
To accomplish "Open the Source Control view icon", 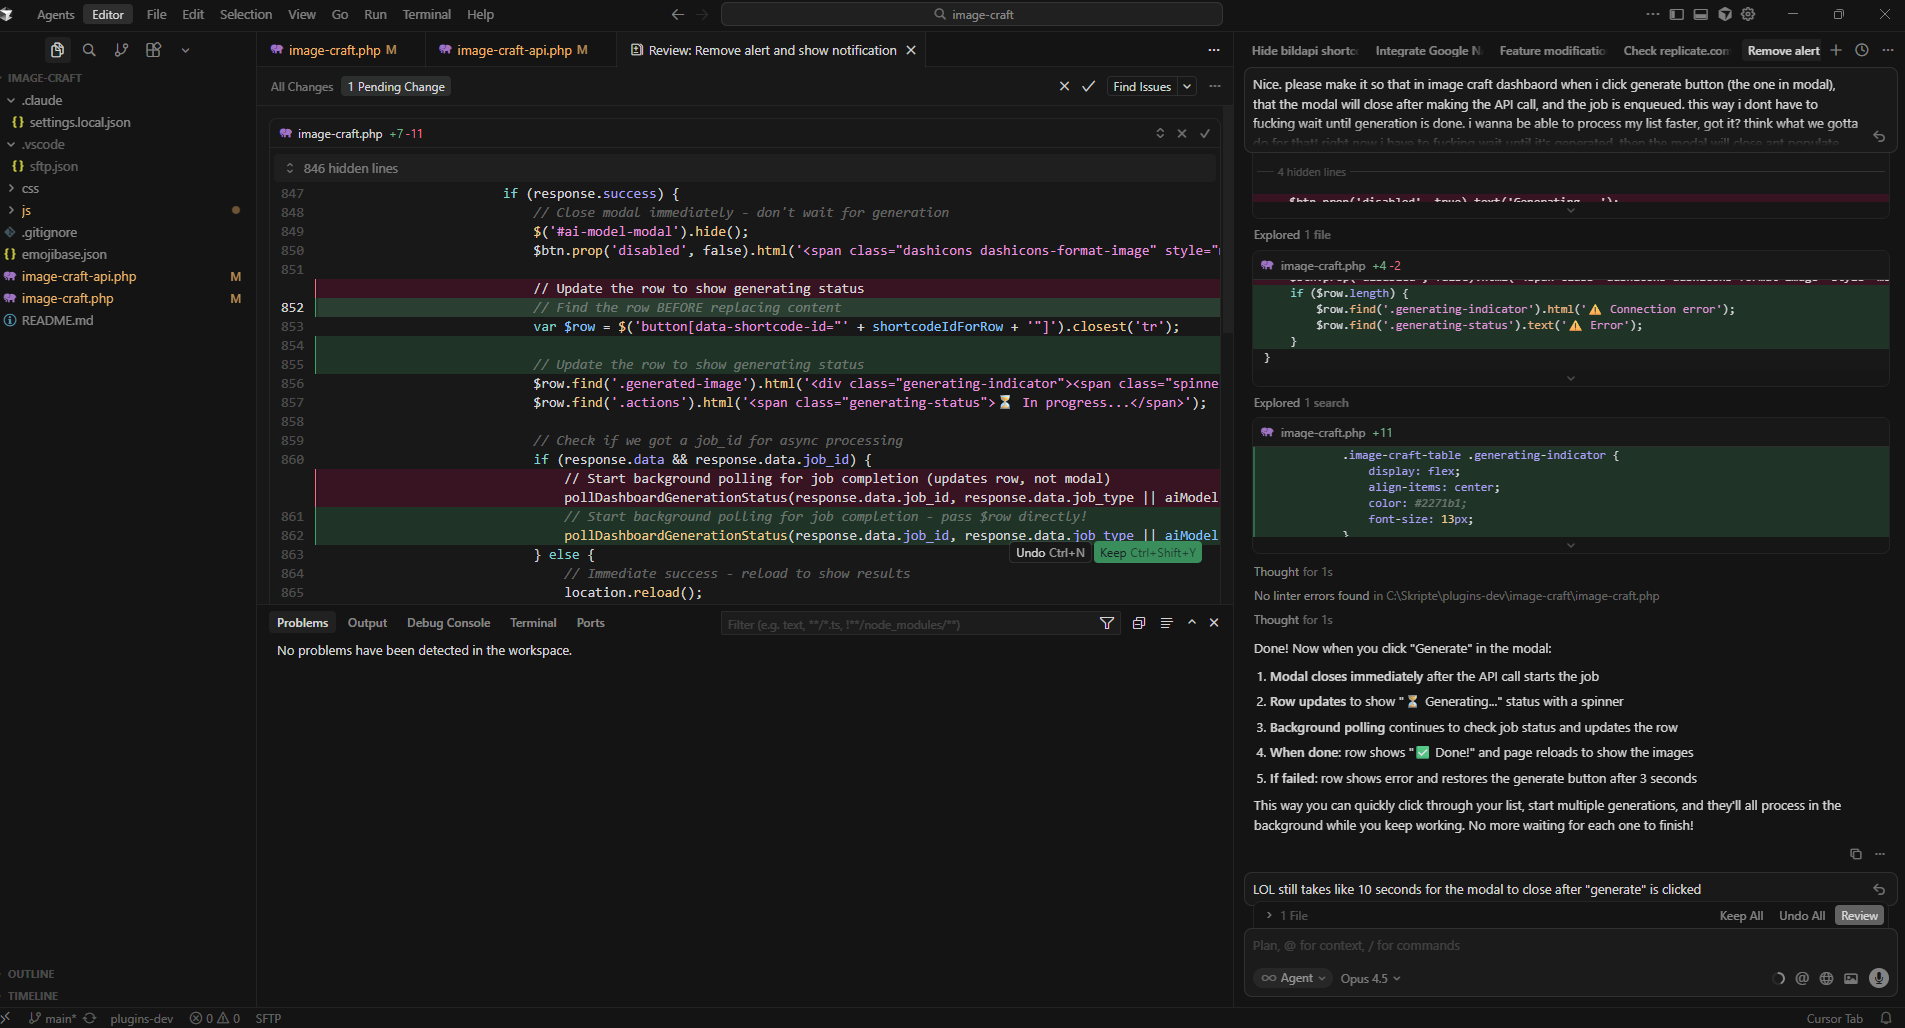I will pos(121,50).
